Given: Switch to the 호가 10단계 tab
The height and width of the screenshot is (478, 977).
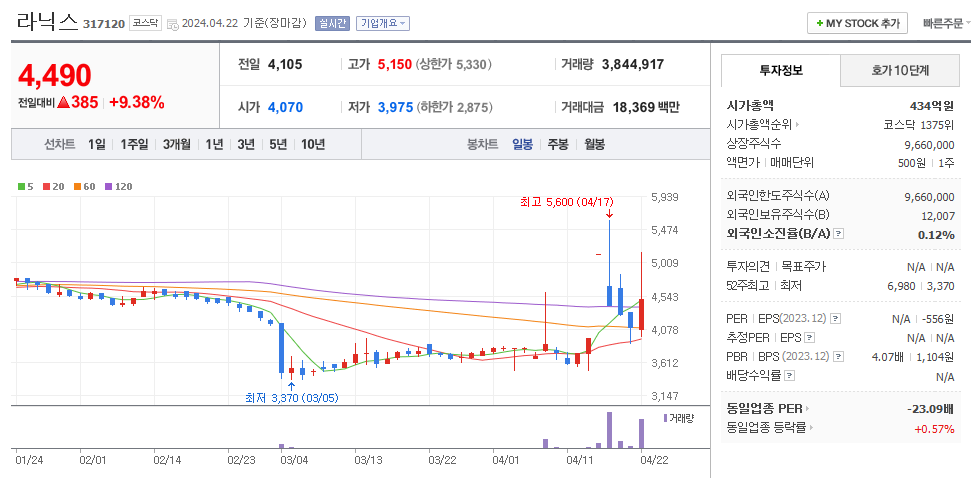Looking at the screenshot, I should [900, 70].
